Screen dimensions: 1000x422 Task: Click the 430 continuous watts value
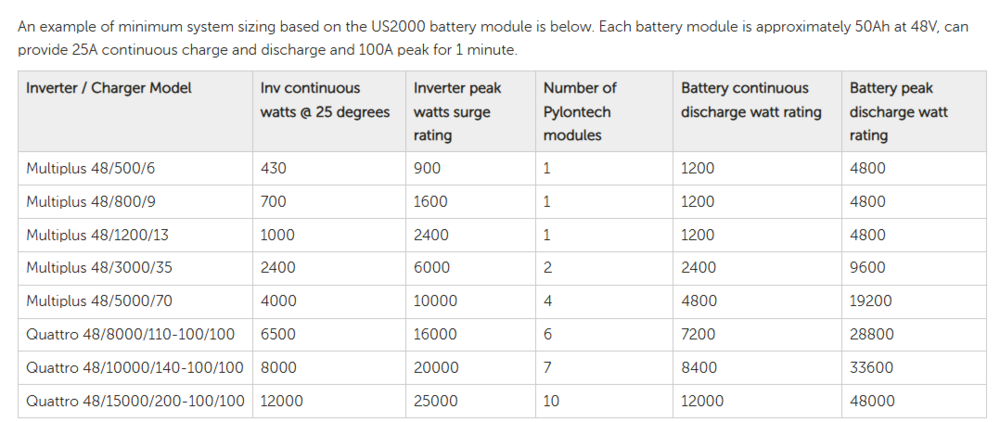pyautogui.click(x=273, y=168)
